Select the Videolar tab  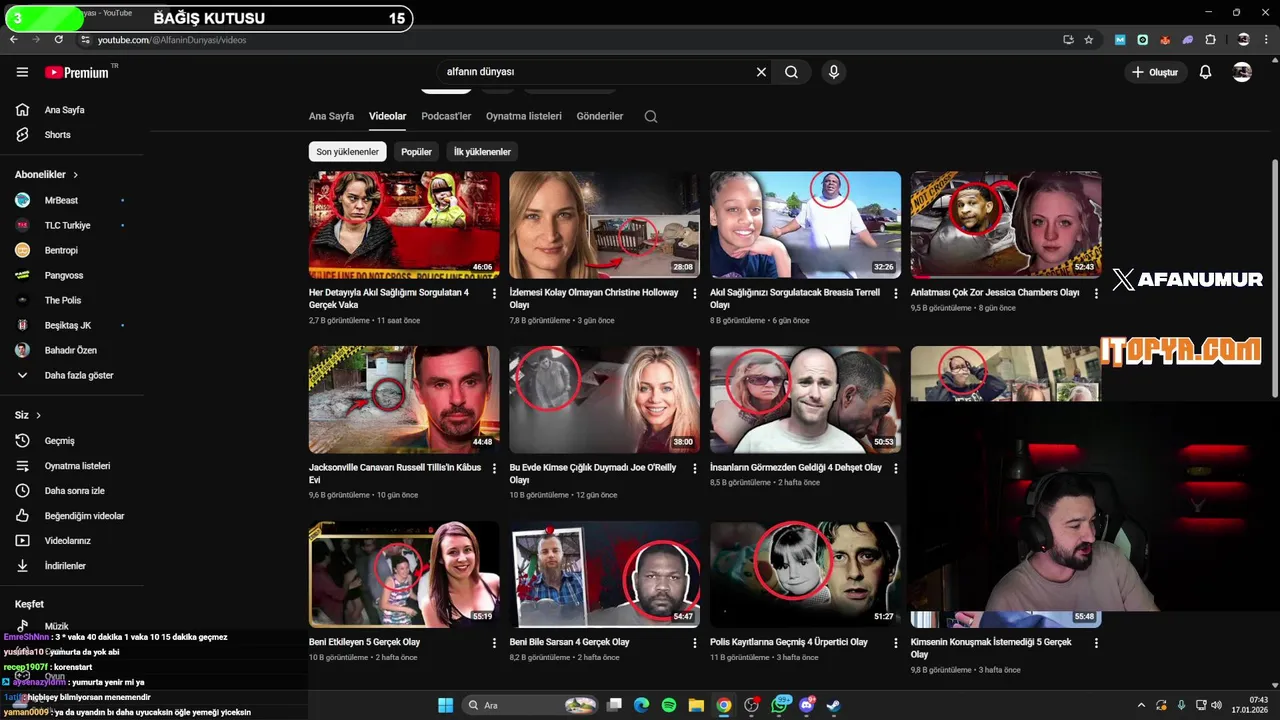coord(387,116)
